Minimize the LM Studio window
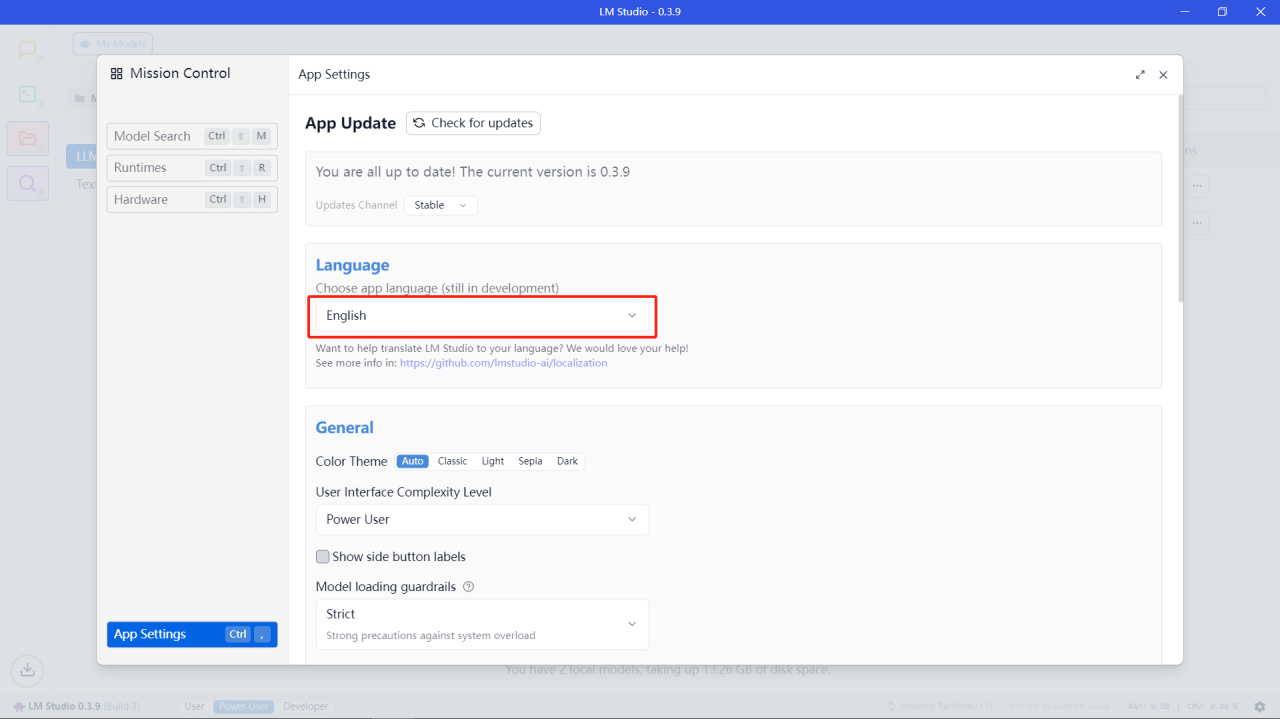Screen dimensions: 1280x719 pyautogui.click(x=1185, y=12)
